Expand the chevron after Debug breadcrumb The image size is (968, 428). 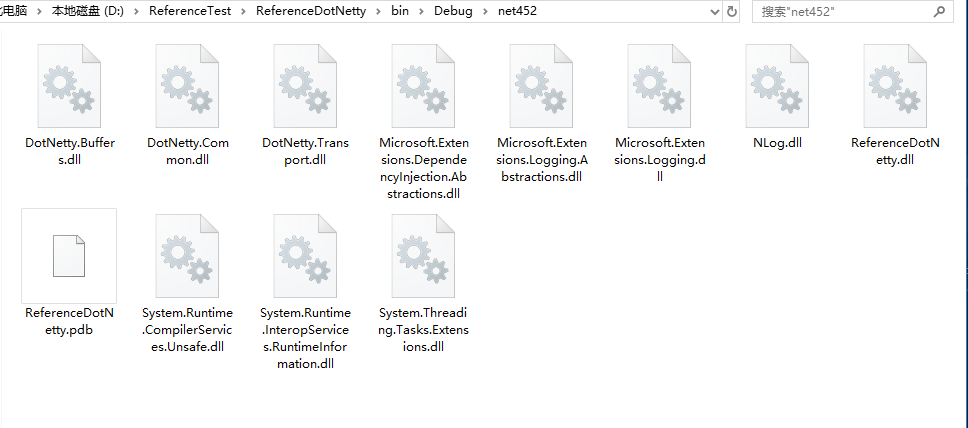pyautogui.click(x=485, y=11)
